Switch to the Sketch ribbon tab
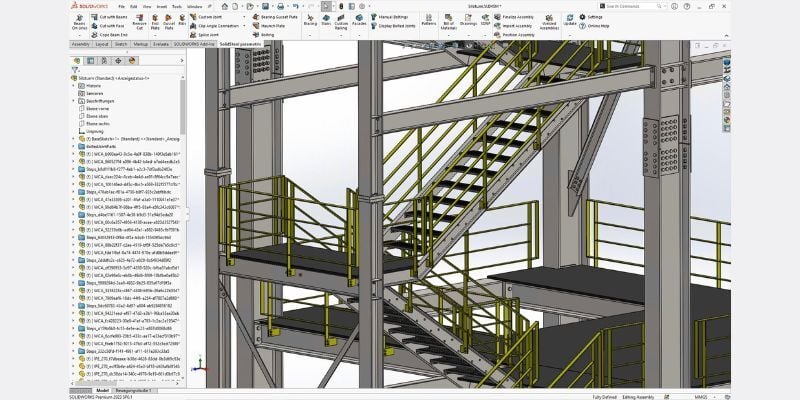Screen dimensions: 800x400 pos(121,44)
